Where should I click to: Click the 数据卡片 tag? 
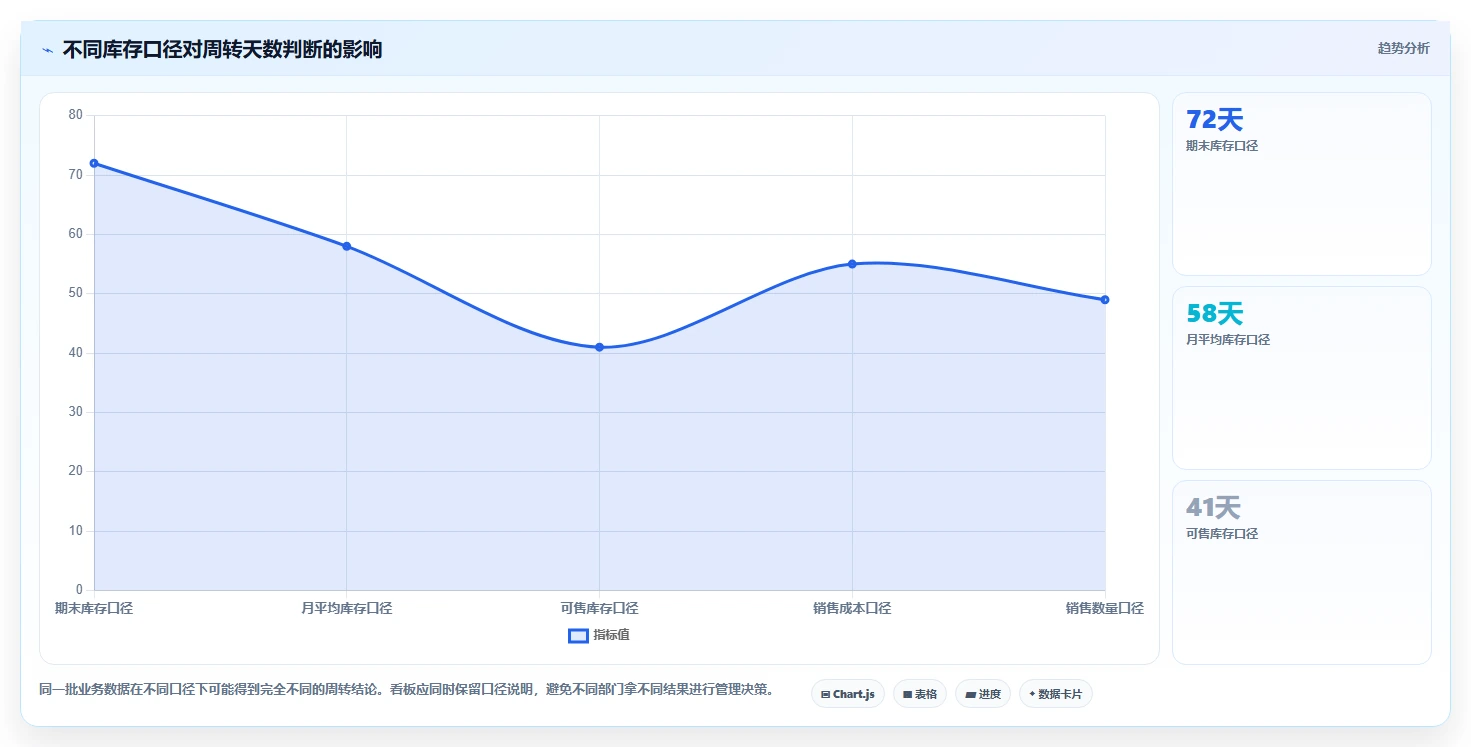[x=1055, y=694]
